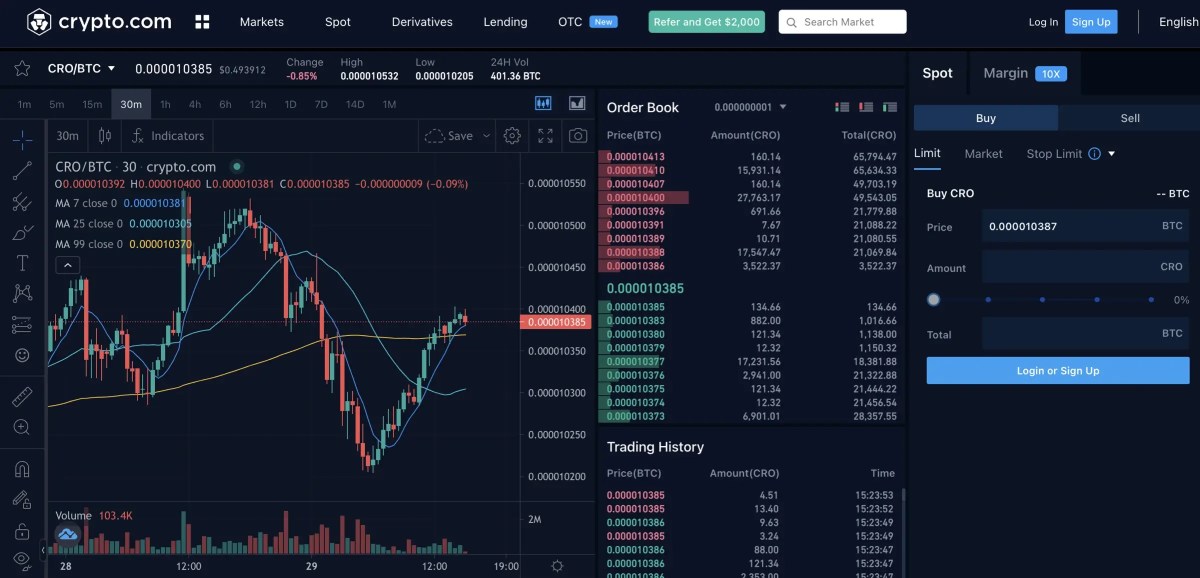
Task: Select the prediction and measurement tool
Action: pyautogui.click(x=22, y=325)
